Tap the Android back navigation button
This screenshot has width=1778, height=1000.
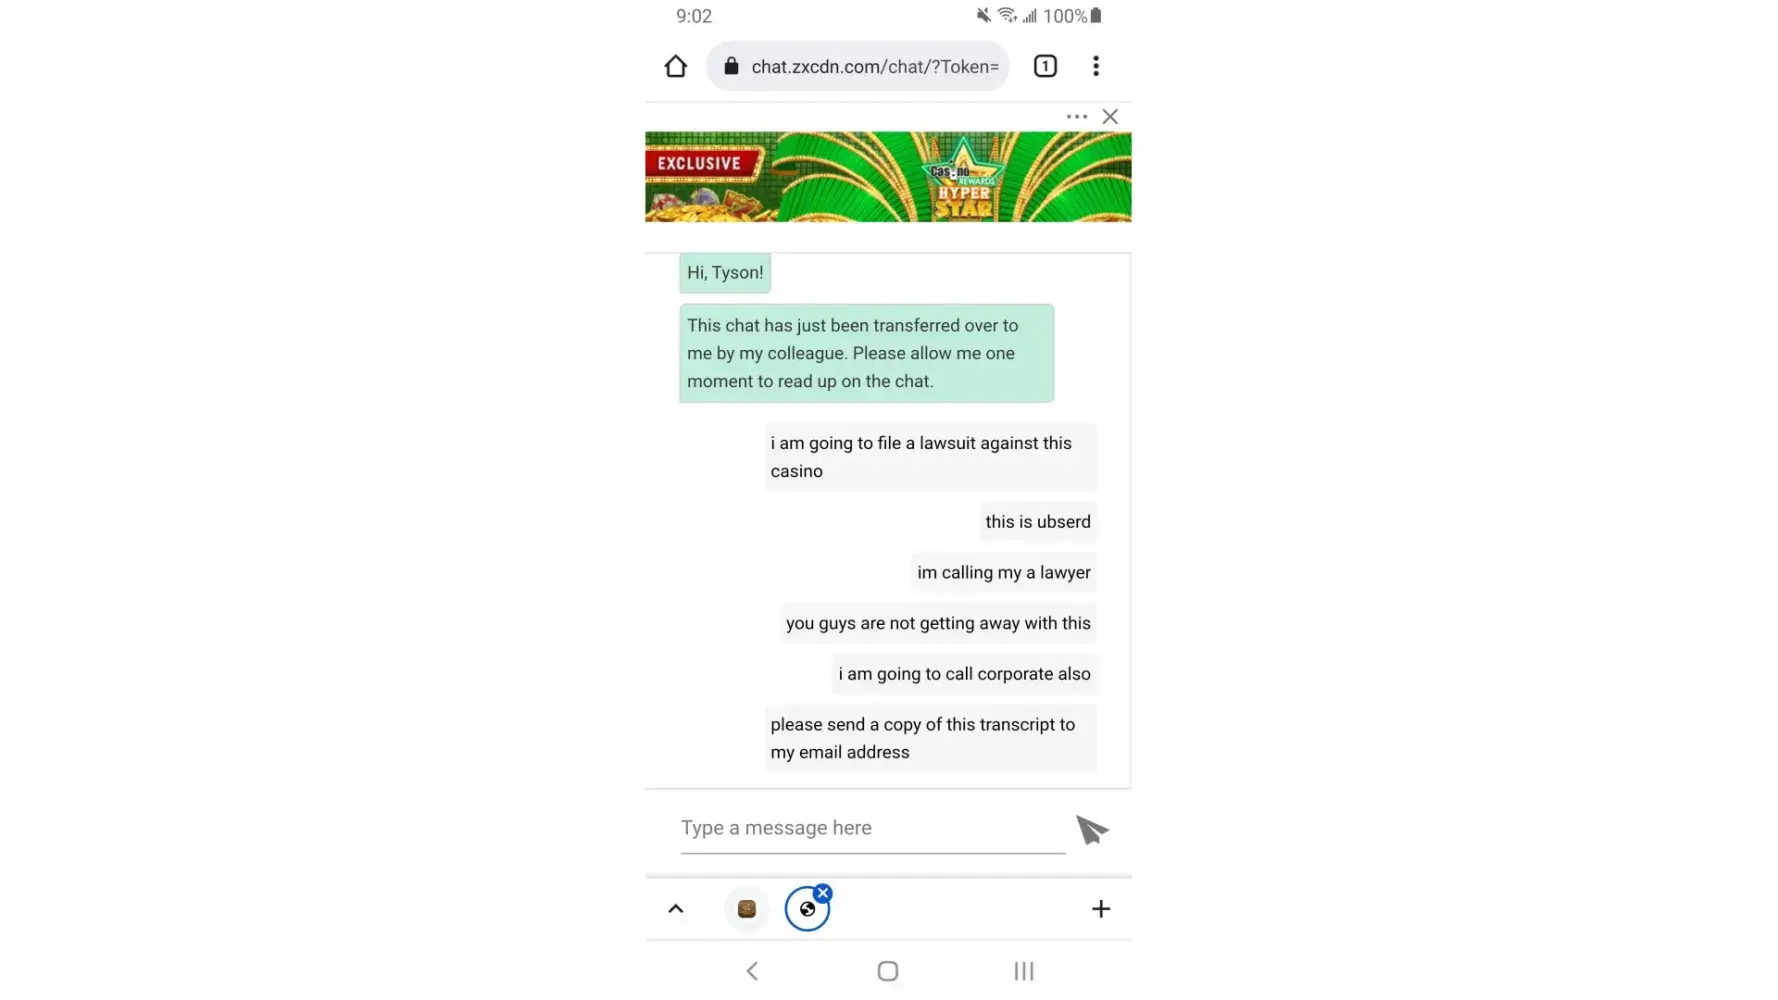point(752,971)
